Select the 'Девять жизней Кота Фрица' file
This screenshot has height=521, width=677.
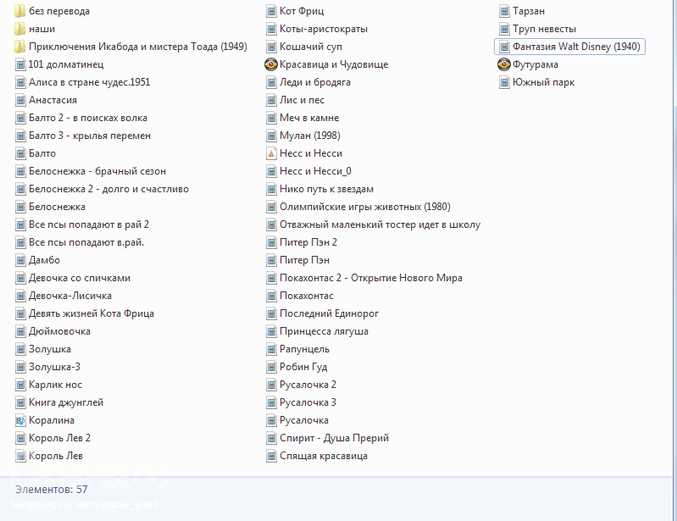(x=91, y=314)
